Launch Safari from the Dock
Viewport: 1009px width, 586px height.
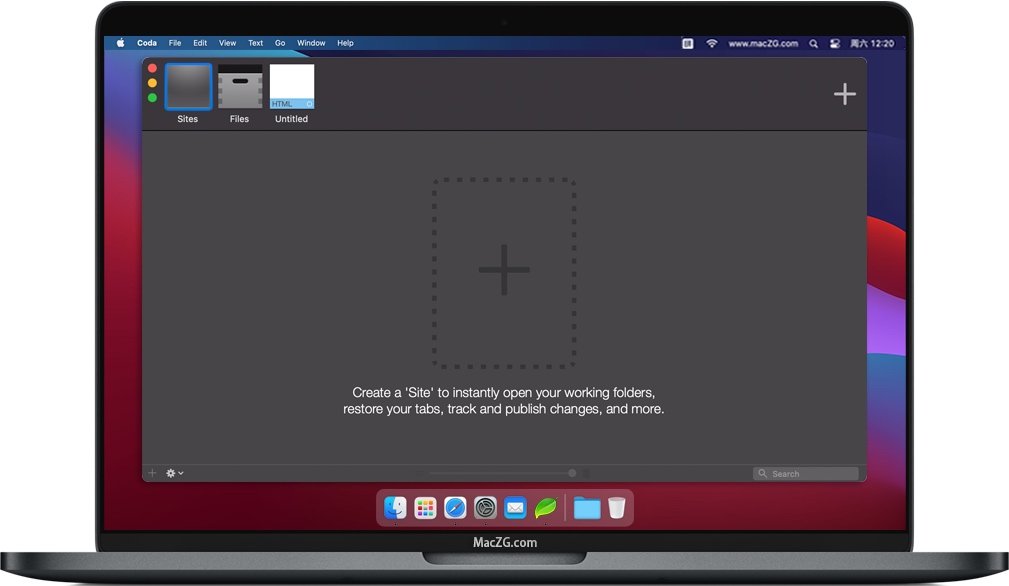pos(455,508)
